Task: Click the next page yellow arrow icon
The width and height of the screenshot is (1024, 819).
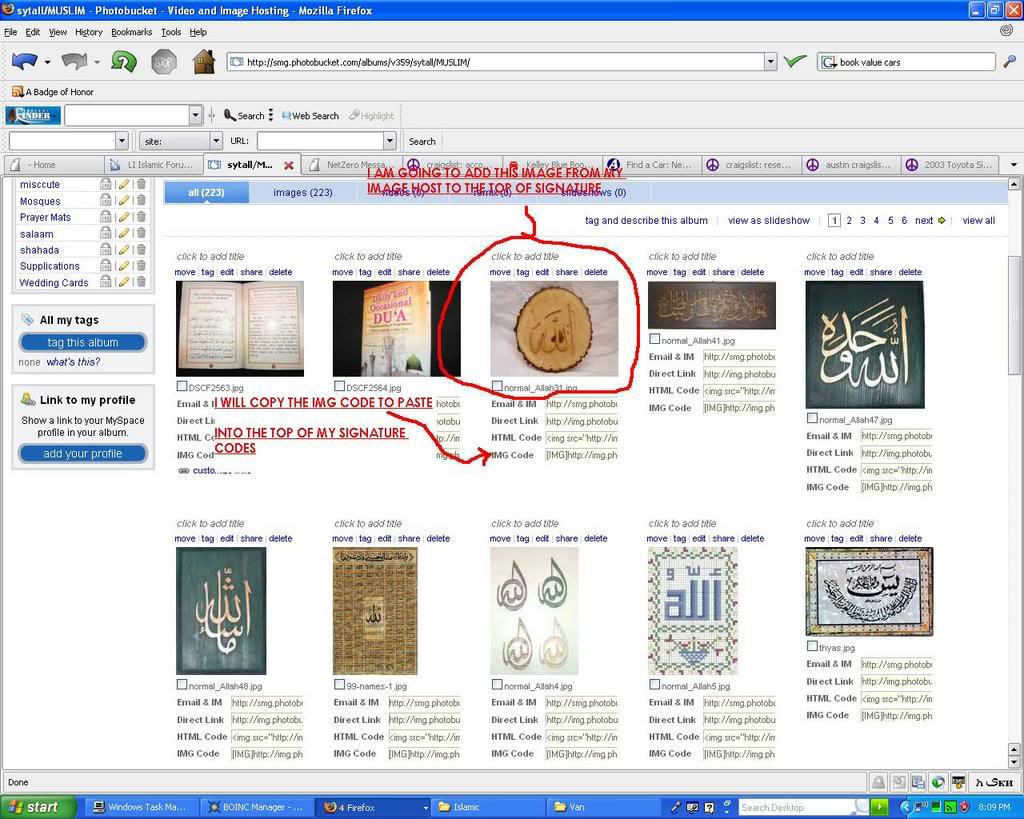Action: tap(941, 221)
